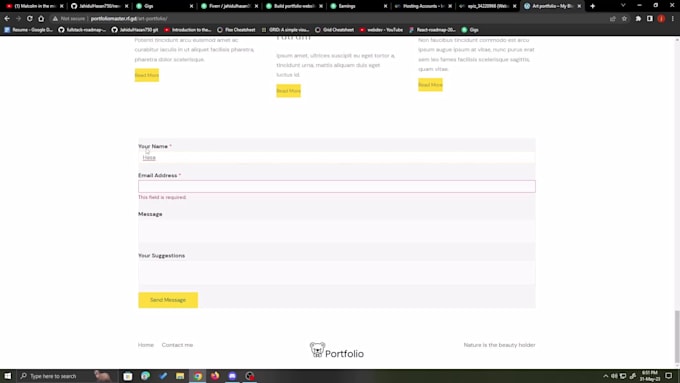
Task: Open the Gigs bookmark
Action: pyautogui.click(x=470, y=30)
